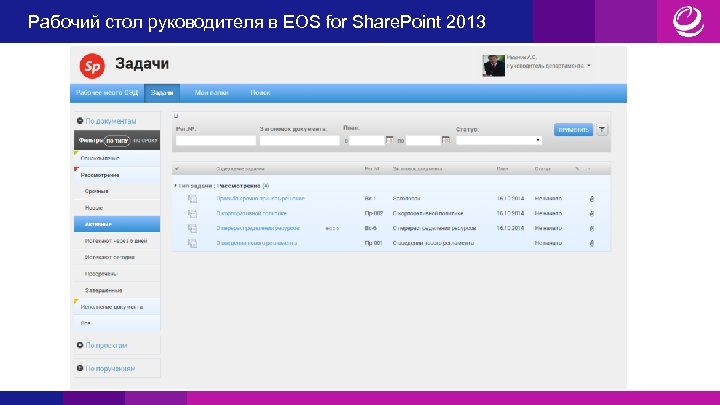Viewport: 720px width, 405px height.
Task: Sort by Содержание задачи column header
Action: pos(240,169)
